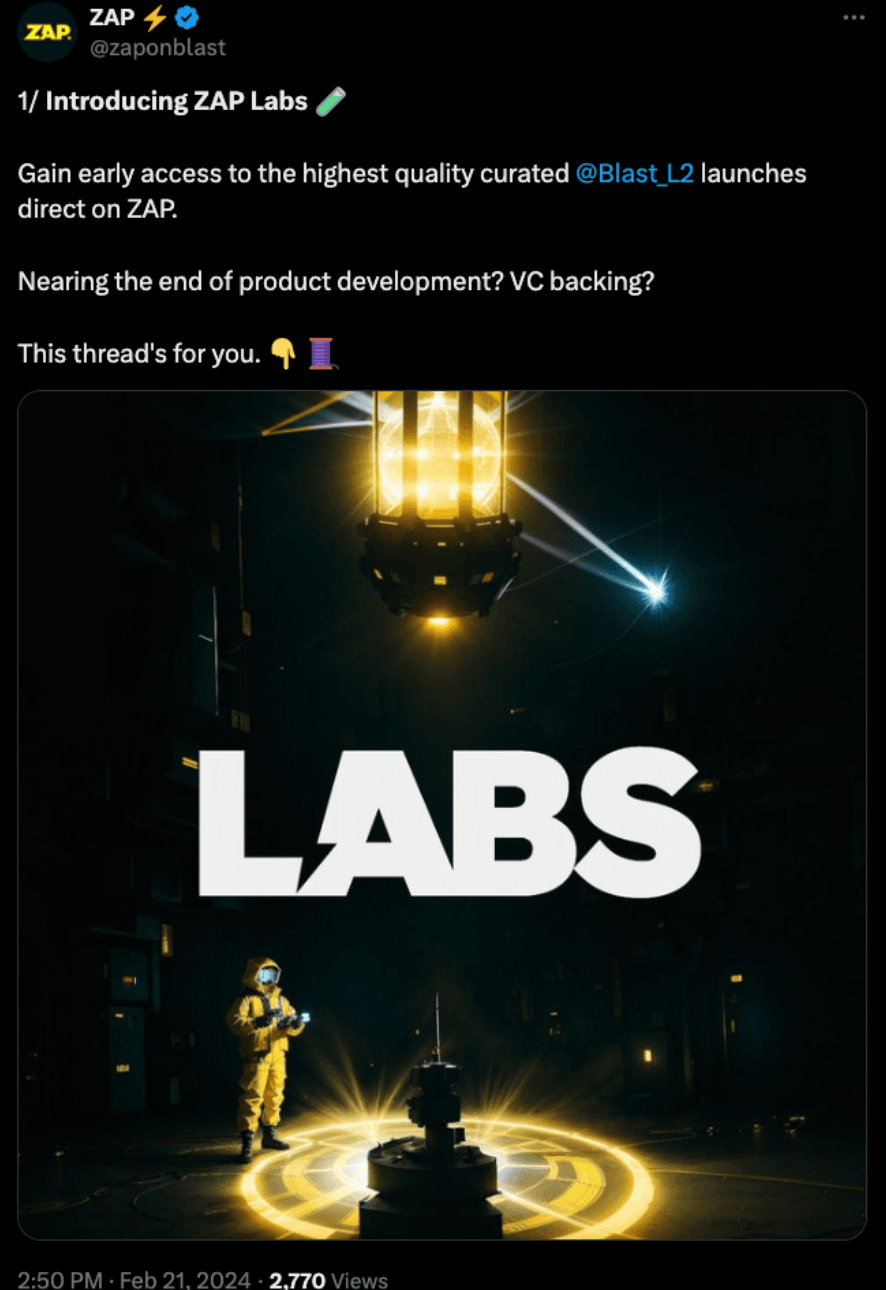Open the ZAP profile avatar

pyautogui.click(x=46, y=33)
